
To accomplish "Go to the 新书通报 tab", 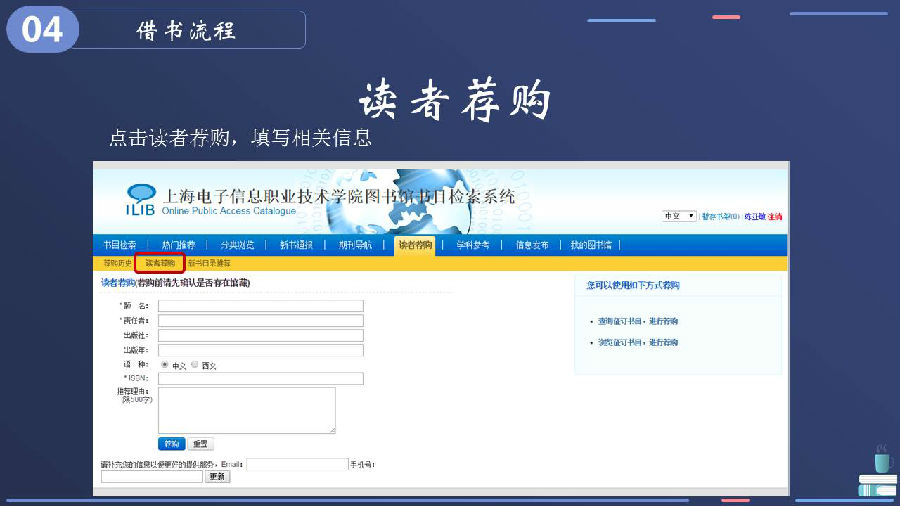I will [296, 245].
